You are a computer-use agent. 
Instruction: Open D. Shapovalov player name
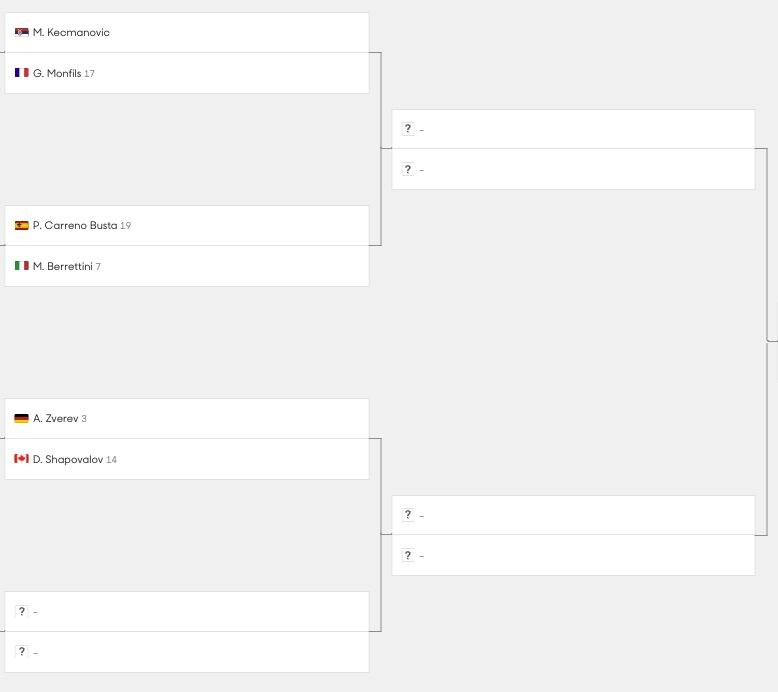pos(68,459)
